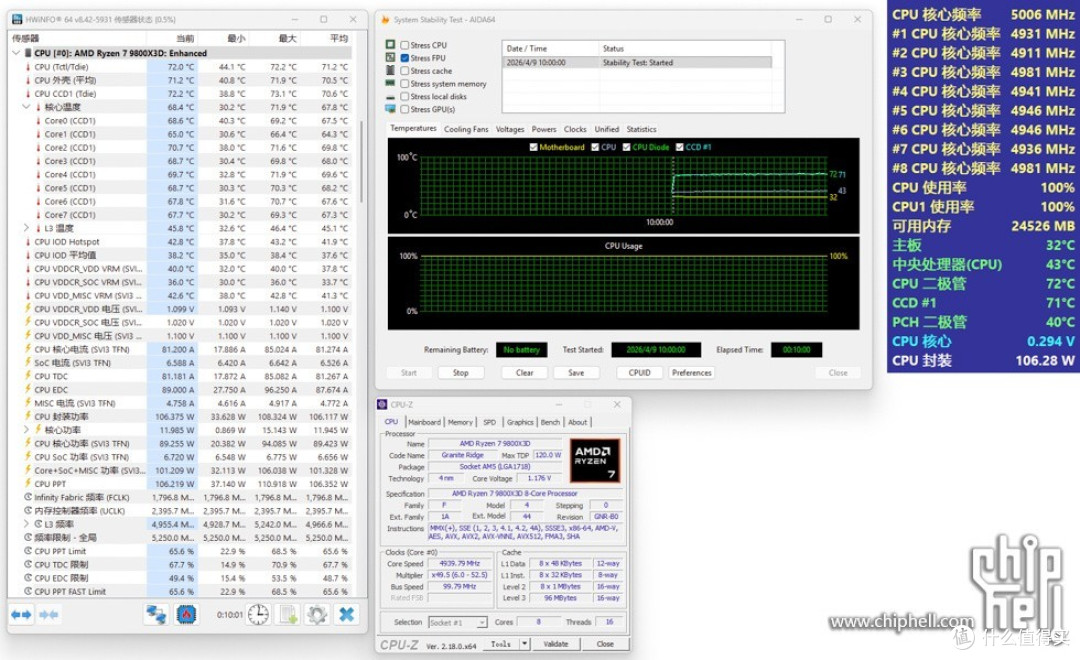Disable the Stress FPU checkbox
The width and height of the screenshot is (1080, 660).
coord(405,58)
